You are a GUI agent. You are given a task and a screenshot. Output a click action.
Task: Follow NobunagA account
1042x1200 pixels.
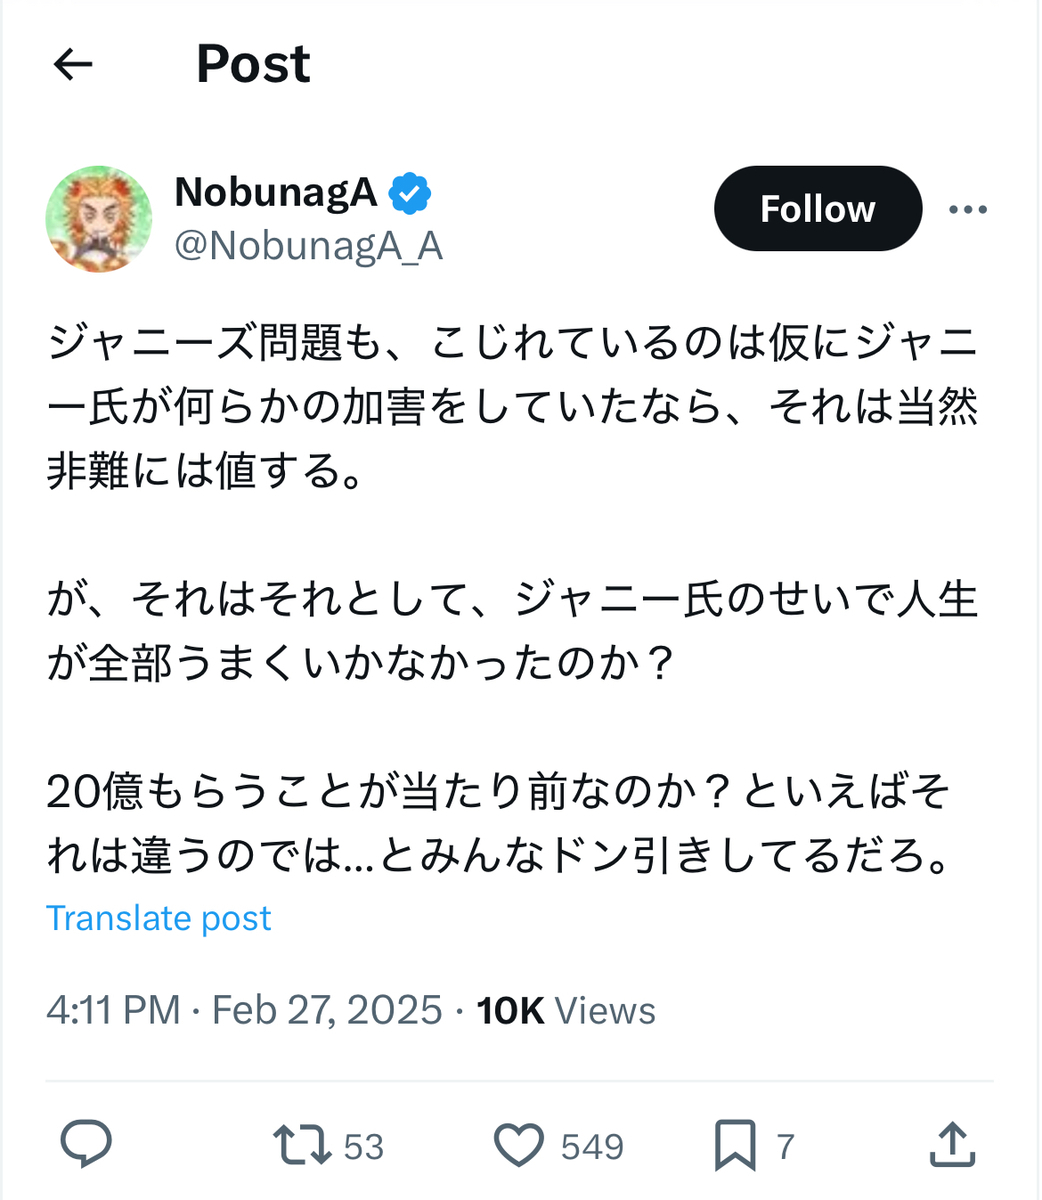point(817,208)
